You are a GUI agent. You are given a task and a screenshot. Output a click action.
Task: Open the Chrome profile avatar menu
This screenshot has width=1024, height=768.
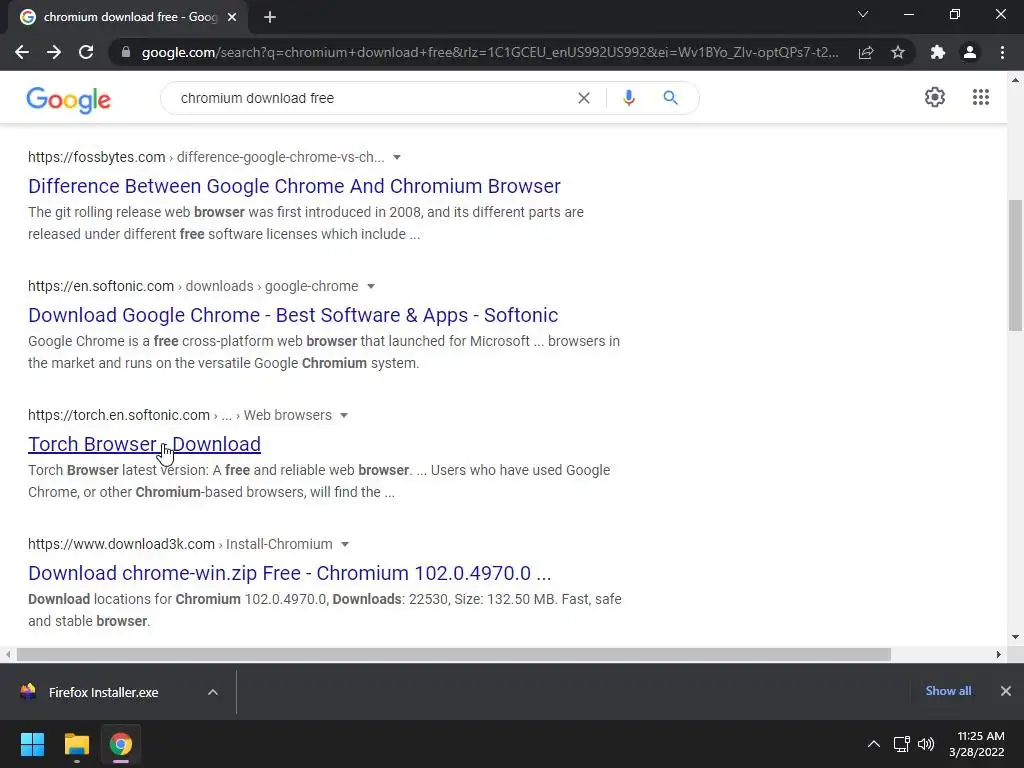point(970,52)
